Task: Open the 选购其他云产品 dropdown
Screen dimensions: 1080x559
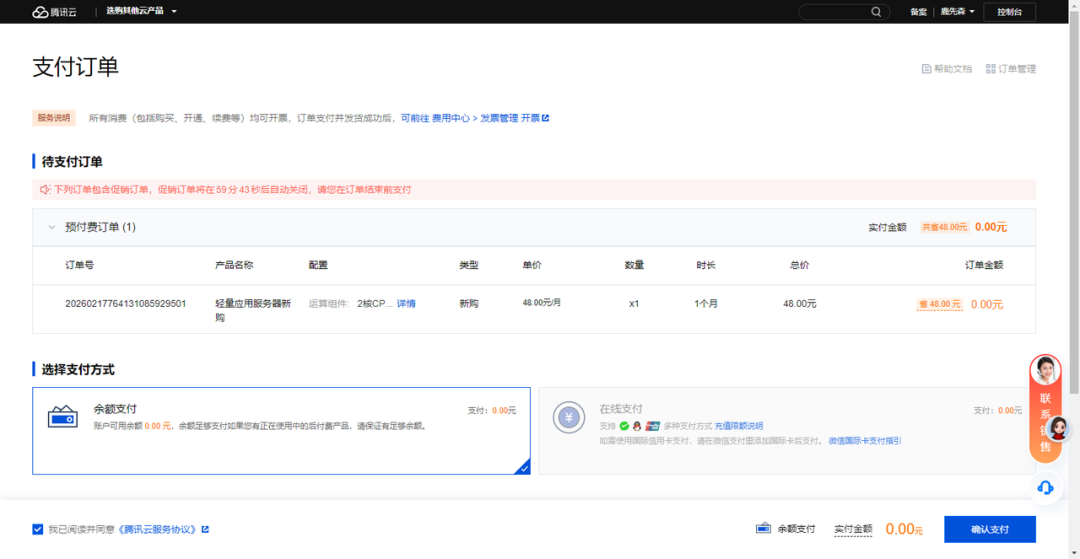Action: 141,12
